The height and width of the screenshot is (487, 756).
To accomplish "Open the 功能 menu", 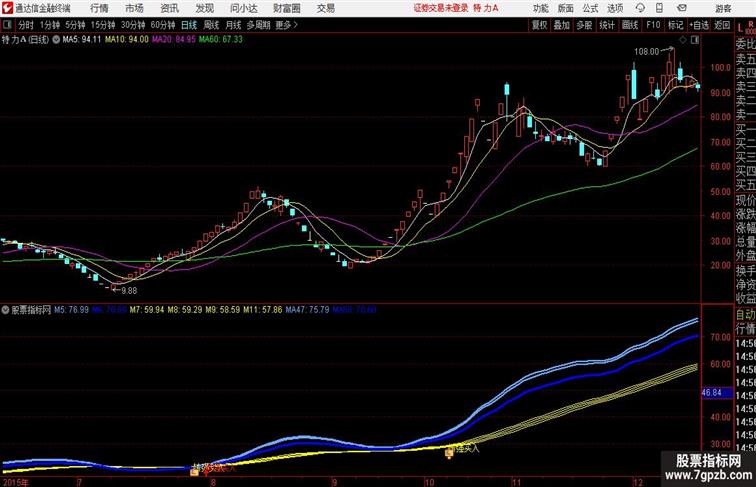I will tap(540, 9).
